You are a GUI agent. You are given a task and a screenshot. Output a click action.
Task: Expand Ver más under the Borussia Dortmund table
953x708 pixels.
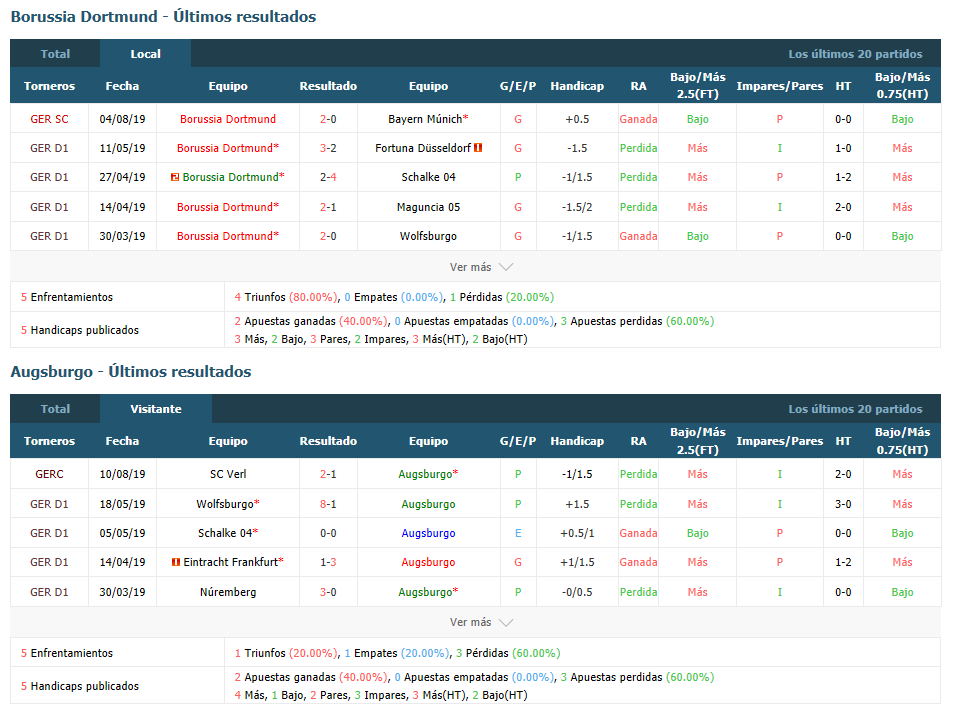click(481, 267)
